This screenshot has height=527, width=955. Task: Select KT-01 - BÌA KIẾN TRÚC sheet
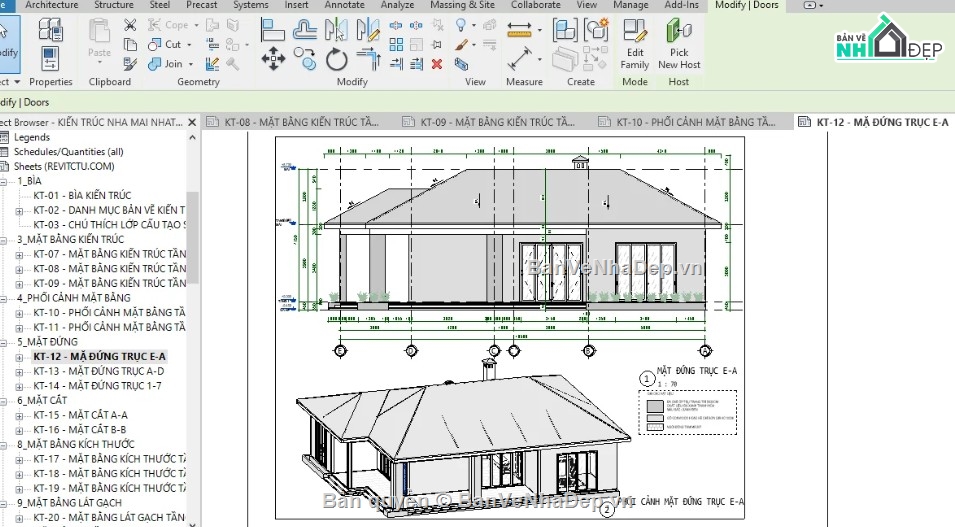point(82,196)
